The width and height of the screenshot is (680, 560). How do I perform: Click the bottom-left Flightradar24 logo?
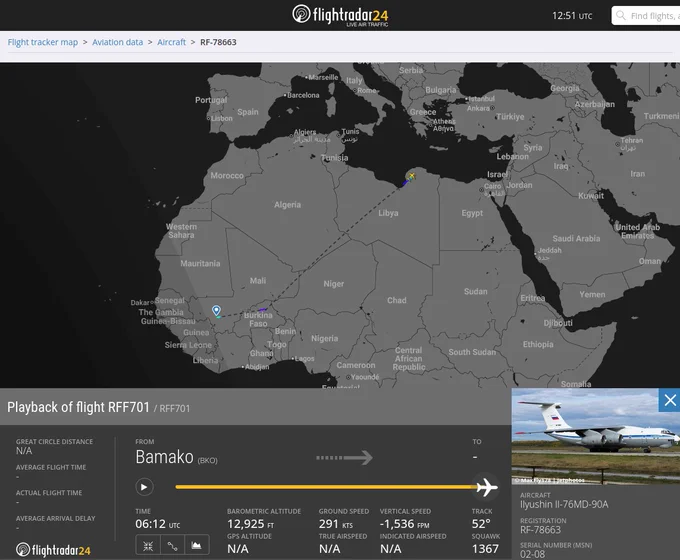click(53, 550)
